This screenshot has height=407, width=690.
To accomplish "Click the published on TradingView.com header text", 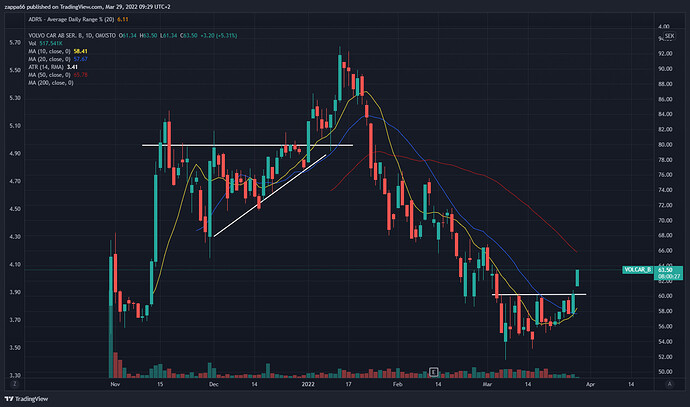I will pos(87,7).
